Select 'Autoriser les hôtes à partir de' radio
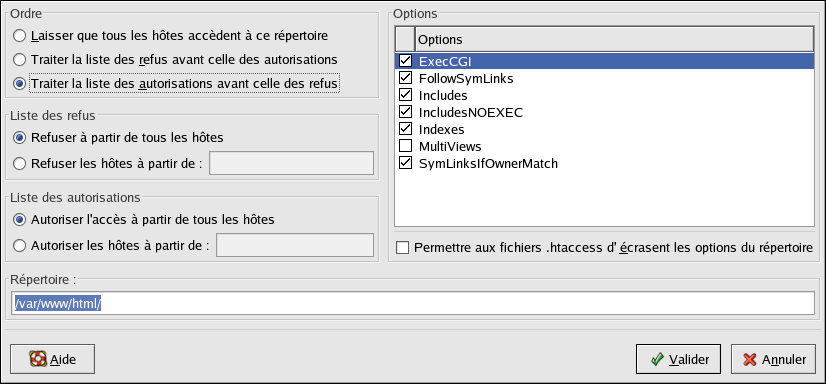The height and width of the screenshot is (384, 826). click(19, 245)
